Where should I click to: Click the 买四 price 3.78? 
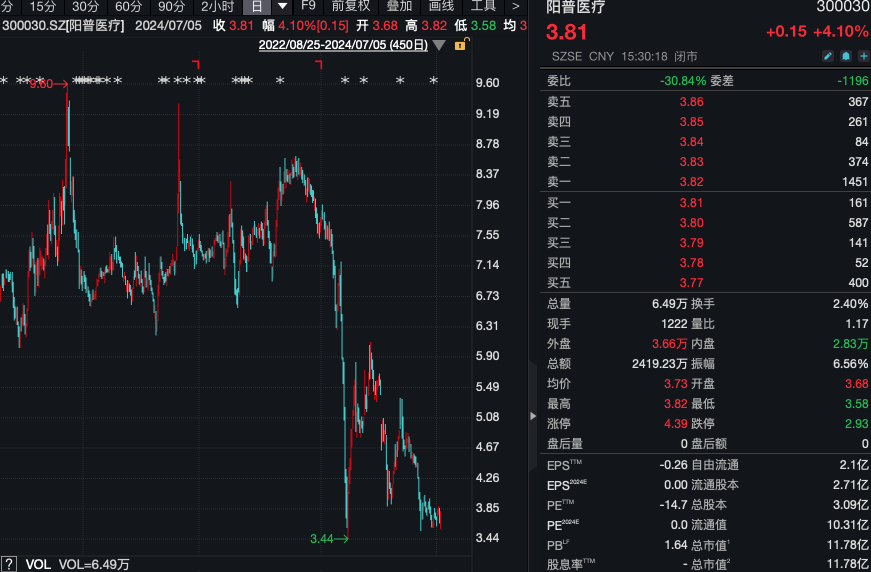point(692,263)
